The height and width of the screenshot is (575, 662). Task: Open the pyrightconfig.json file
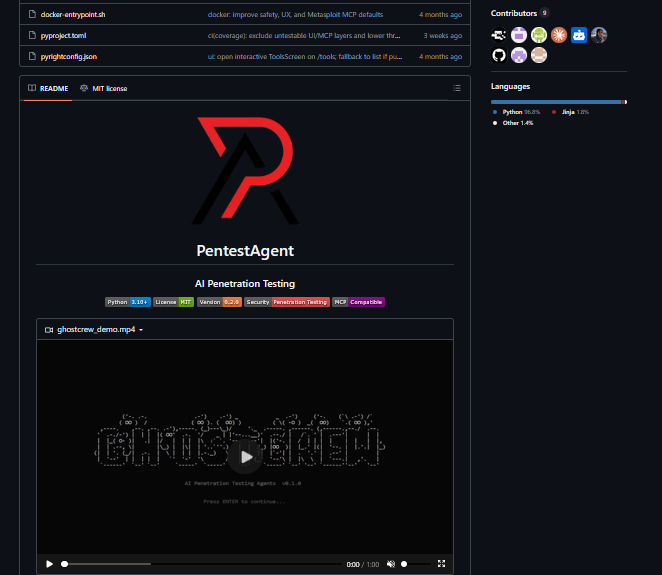pyautogui.click(x=69, y=57)
